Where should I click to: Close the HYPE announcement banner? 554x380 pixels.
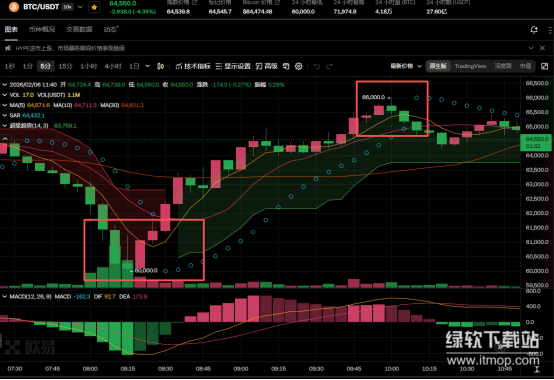(x=542, y=48)
